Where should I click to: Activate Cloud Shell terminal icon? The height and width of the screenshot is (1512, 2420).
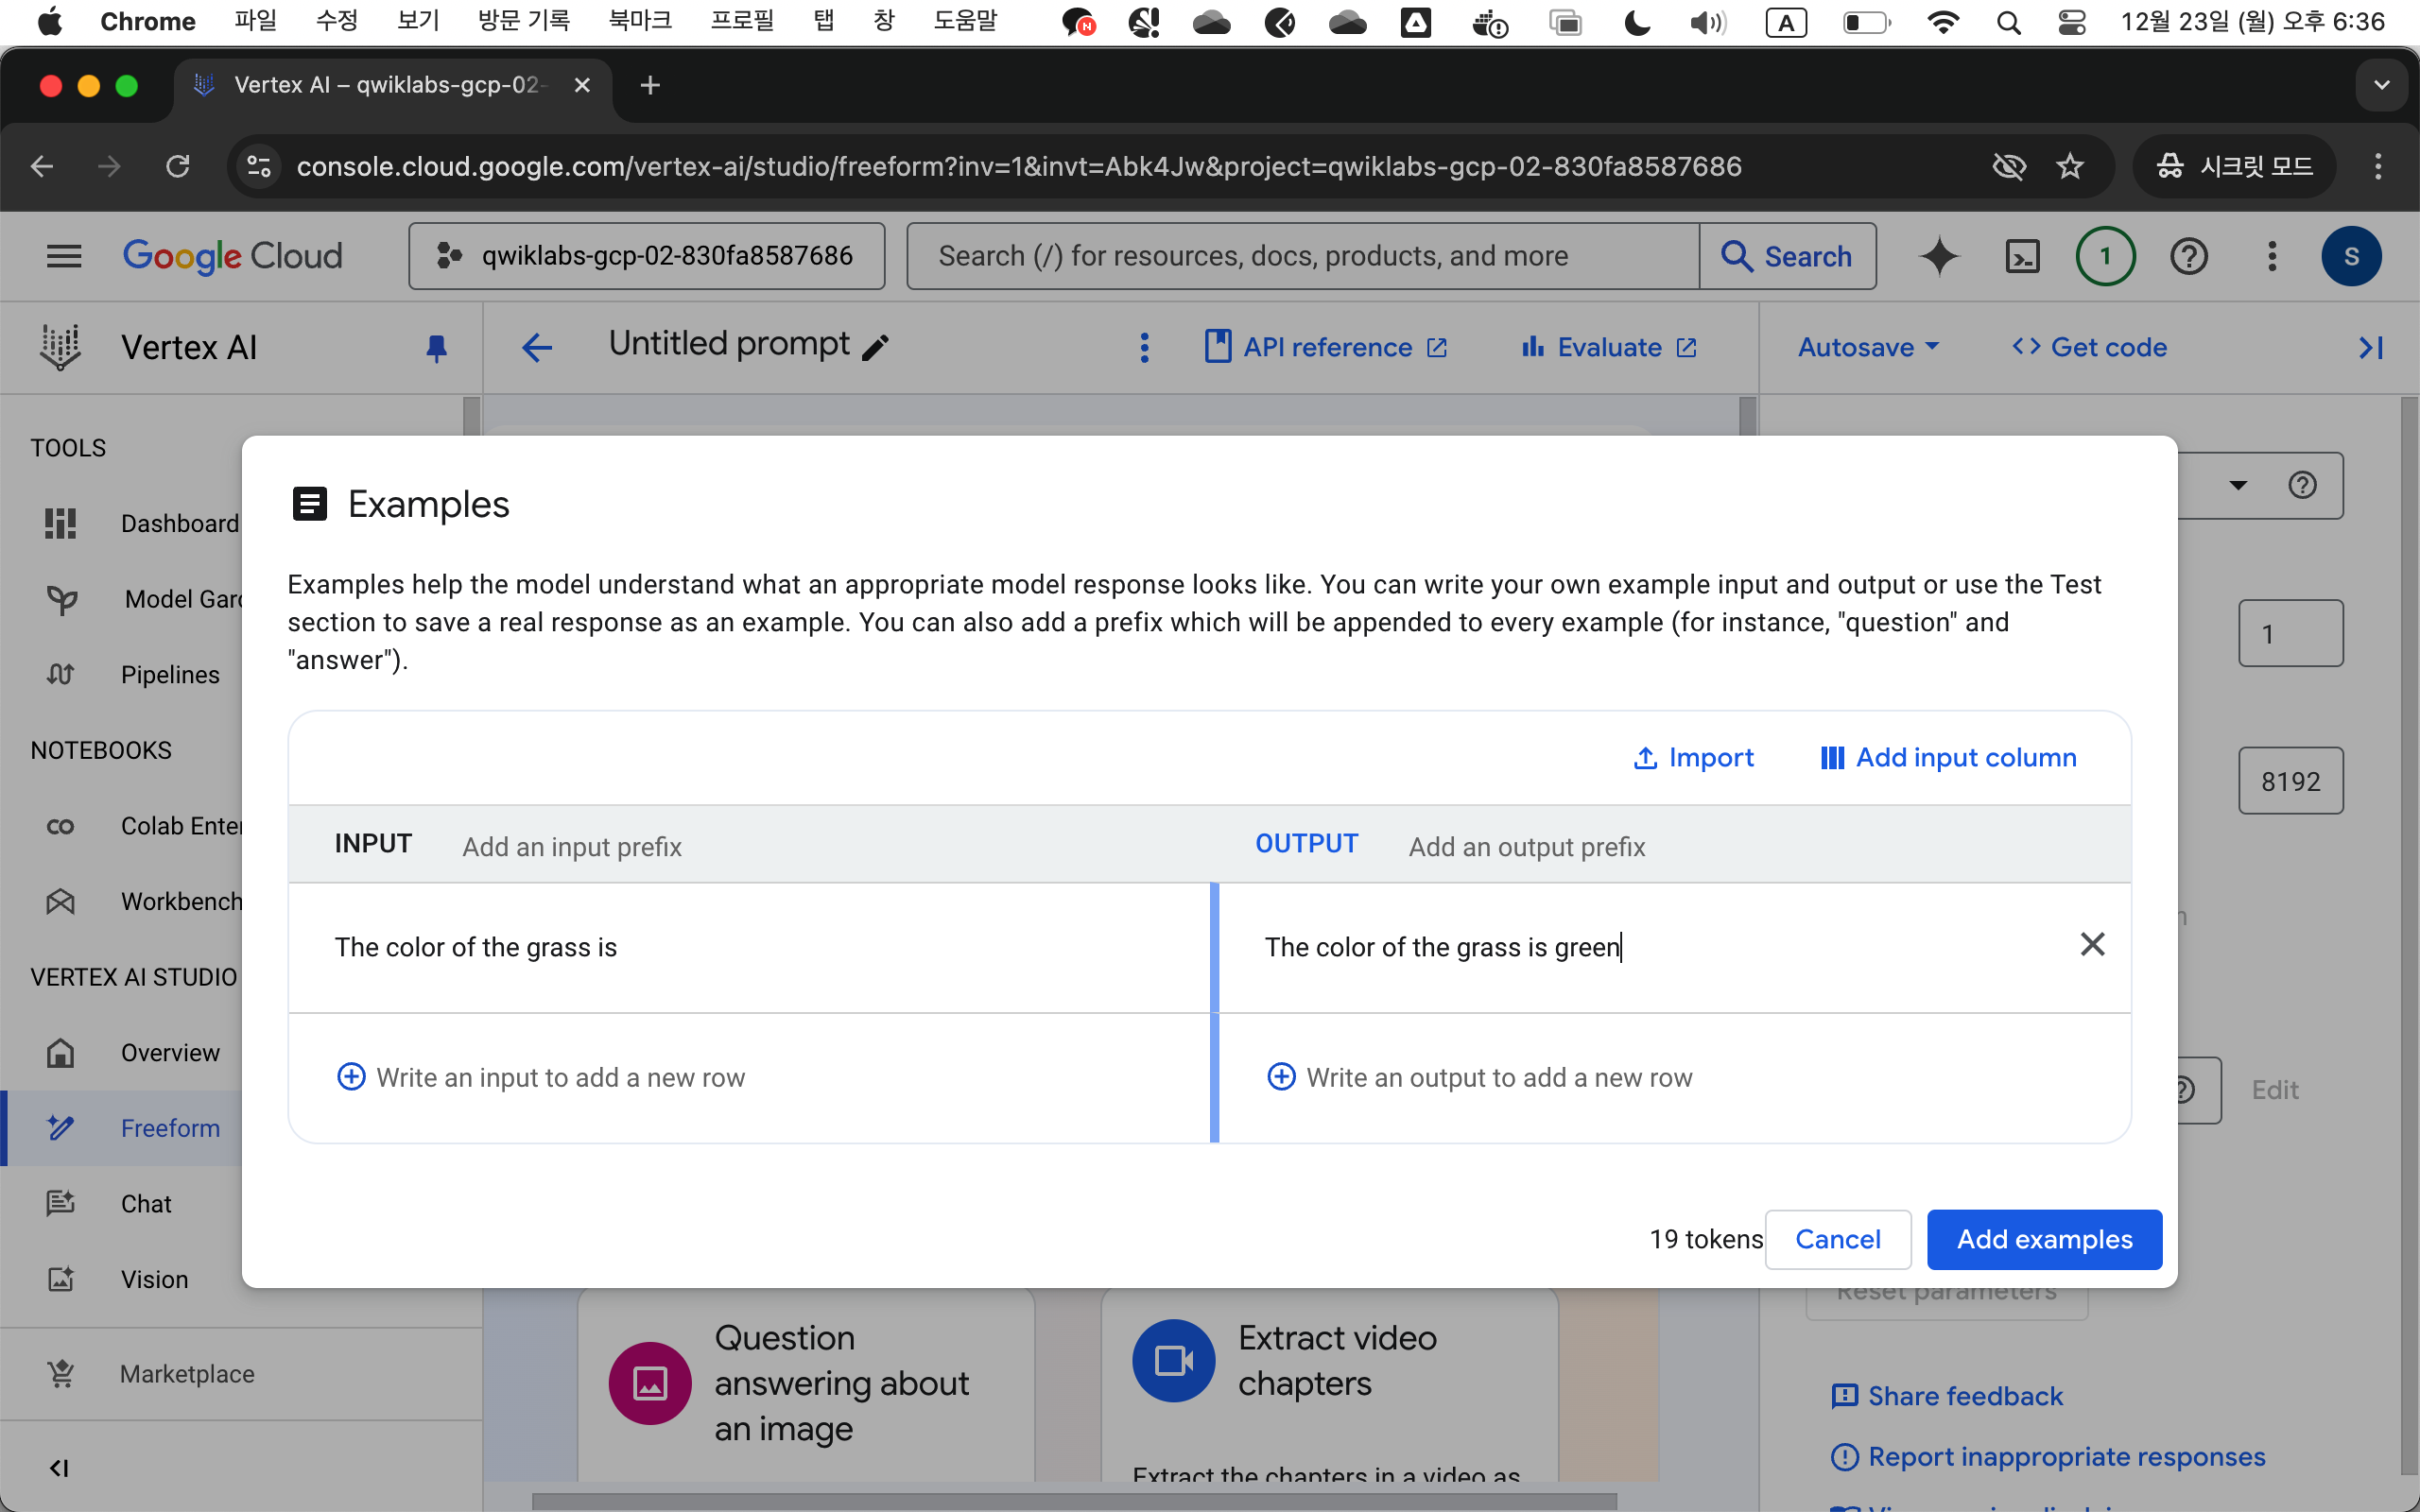point(2022,257)
